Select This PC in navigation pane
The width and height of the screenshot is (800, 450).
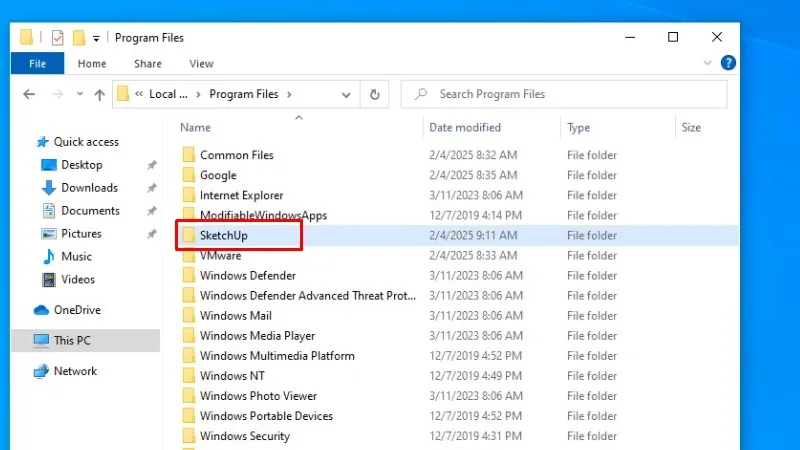72,340
